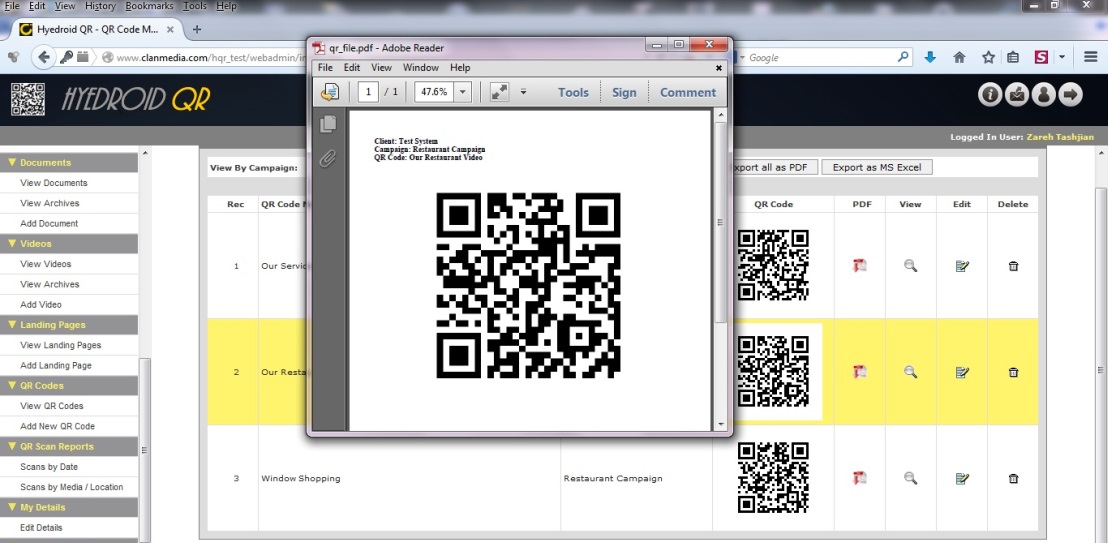1108x543 pixels.
Task: Open Tools pane in Adobe Reader
Action: click(x=573, y=93)
